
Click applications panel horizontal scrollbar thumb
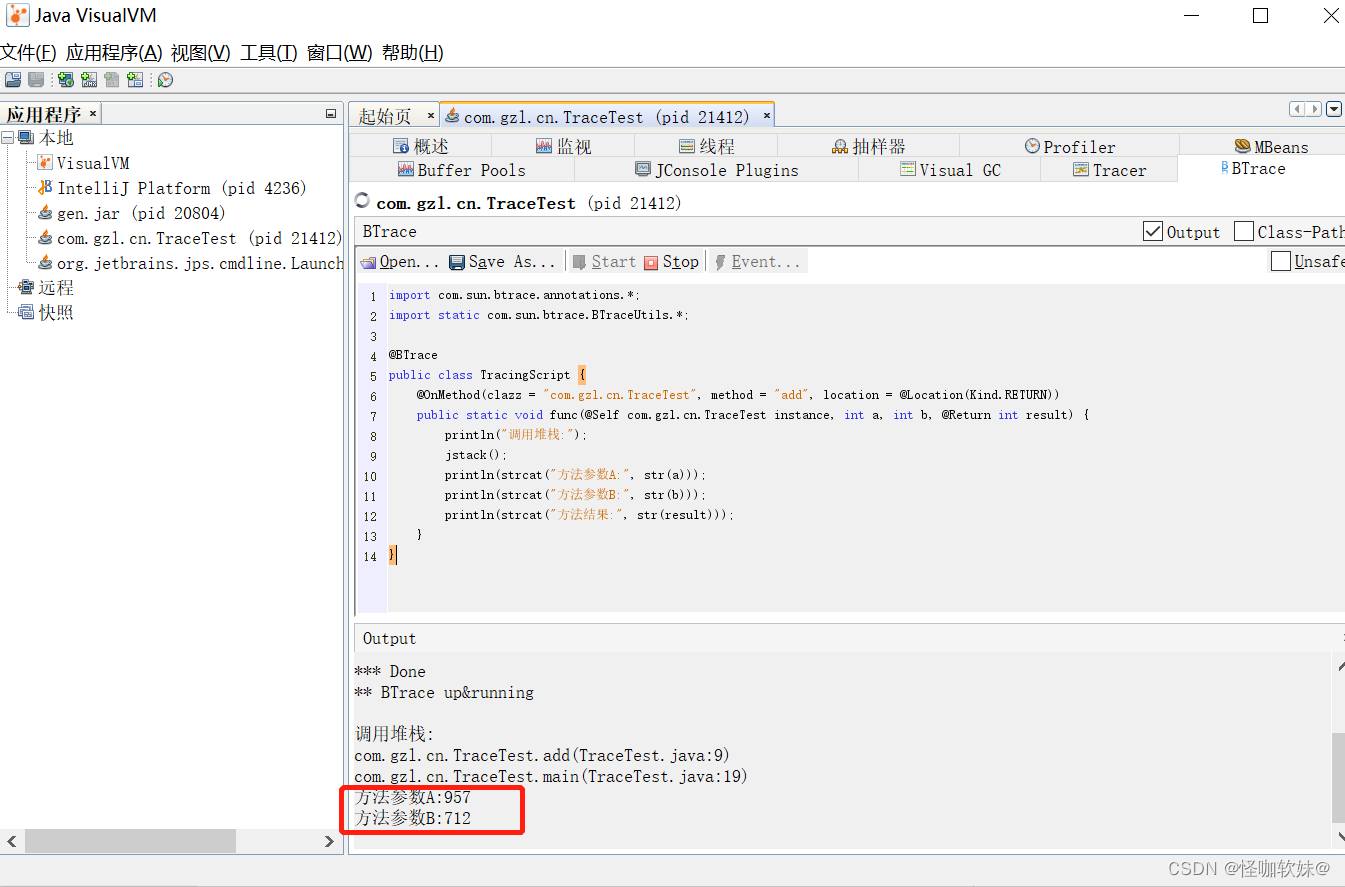(x=129, y=841)
